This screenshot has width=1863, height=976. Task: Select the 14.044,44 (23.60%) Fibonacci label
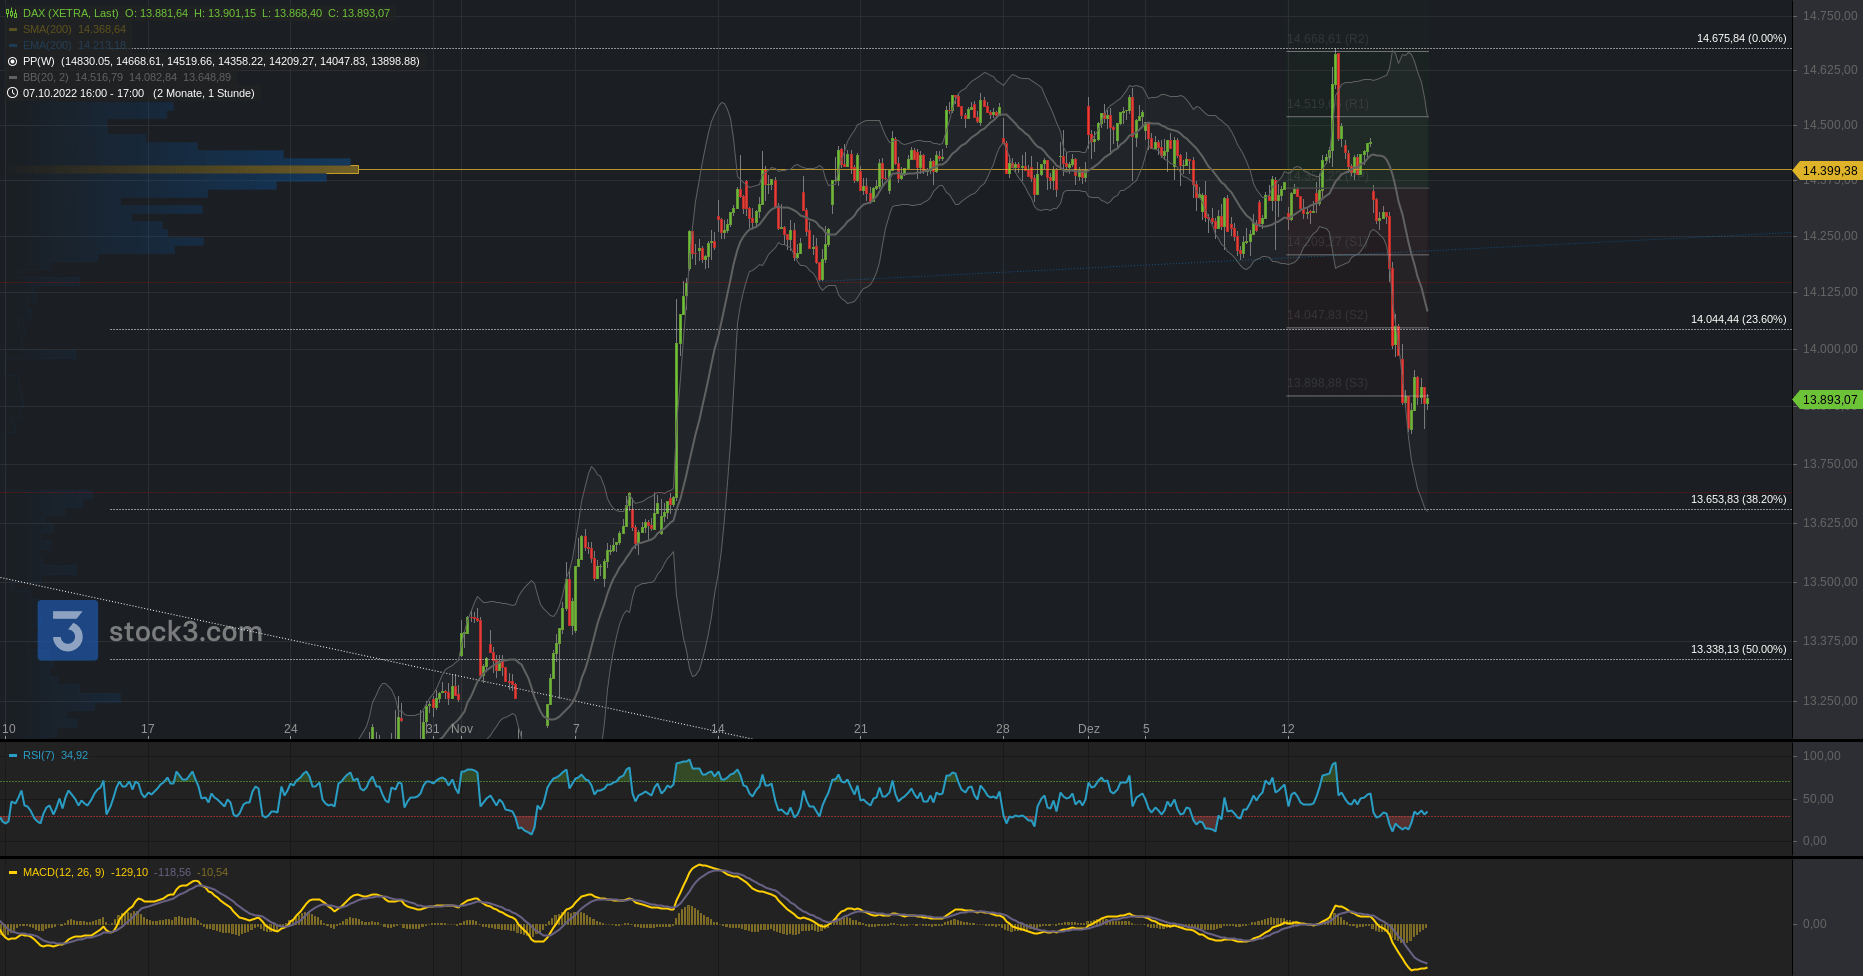[1738, 319]
